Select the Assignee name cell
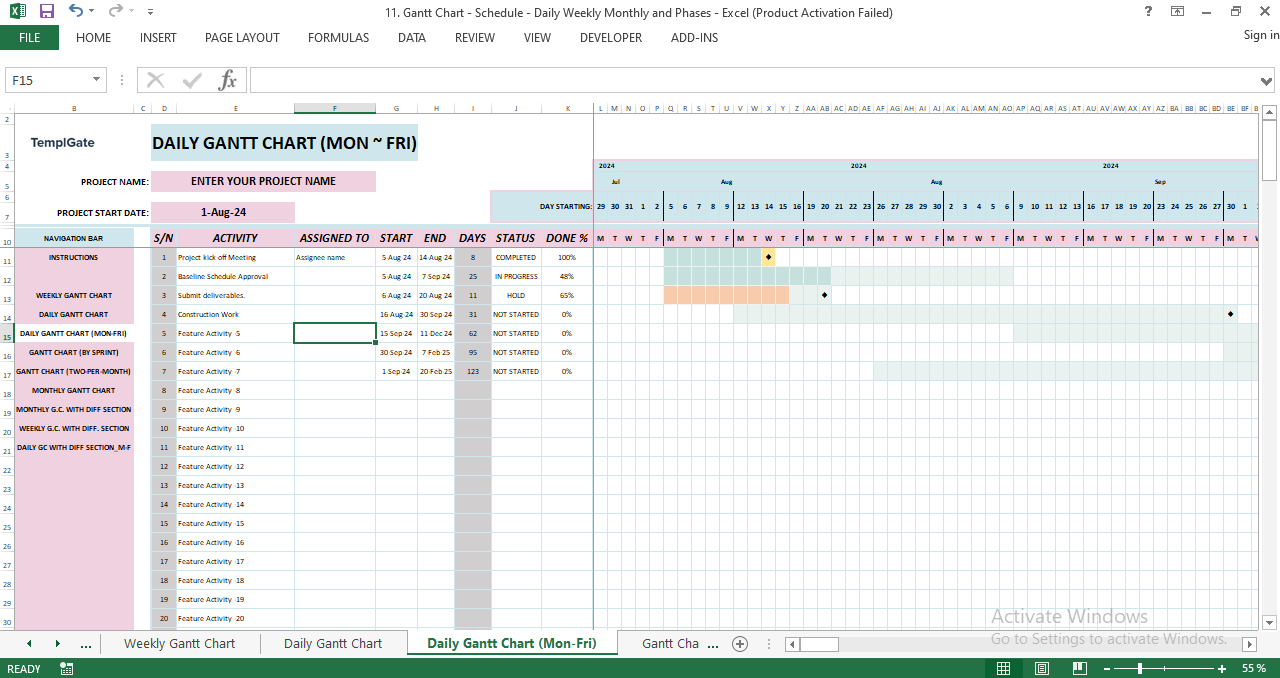 (335, 257)
